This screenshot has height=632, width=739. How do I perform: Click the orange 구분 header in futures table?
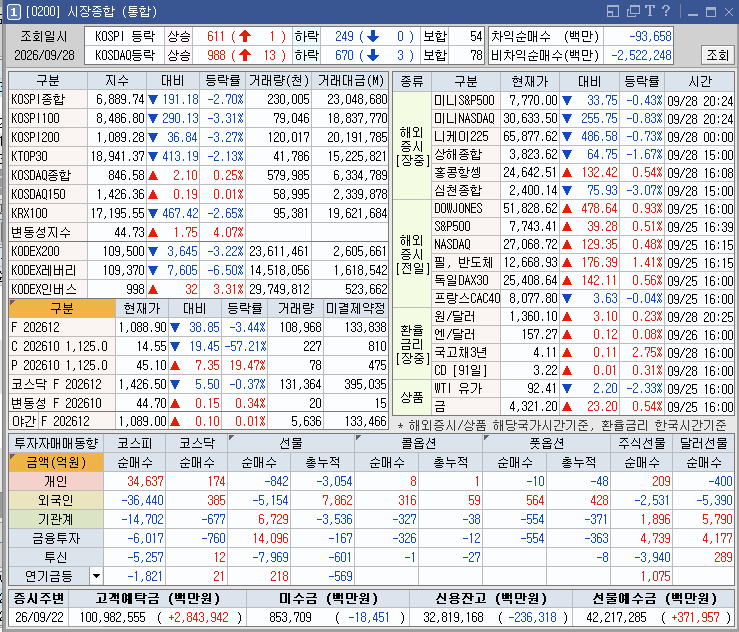pyautogui.click(x=62, y=308)
